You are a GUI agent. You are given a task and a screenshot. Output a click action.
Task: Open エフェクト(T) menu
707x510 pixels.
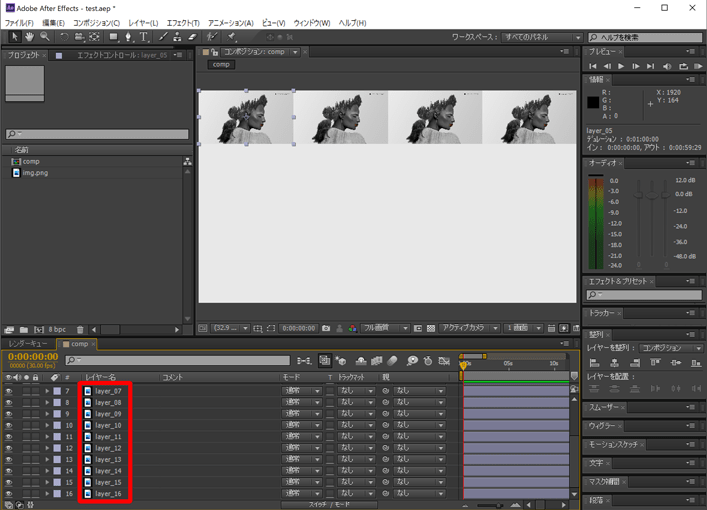click(183, 23)
